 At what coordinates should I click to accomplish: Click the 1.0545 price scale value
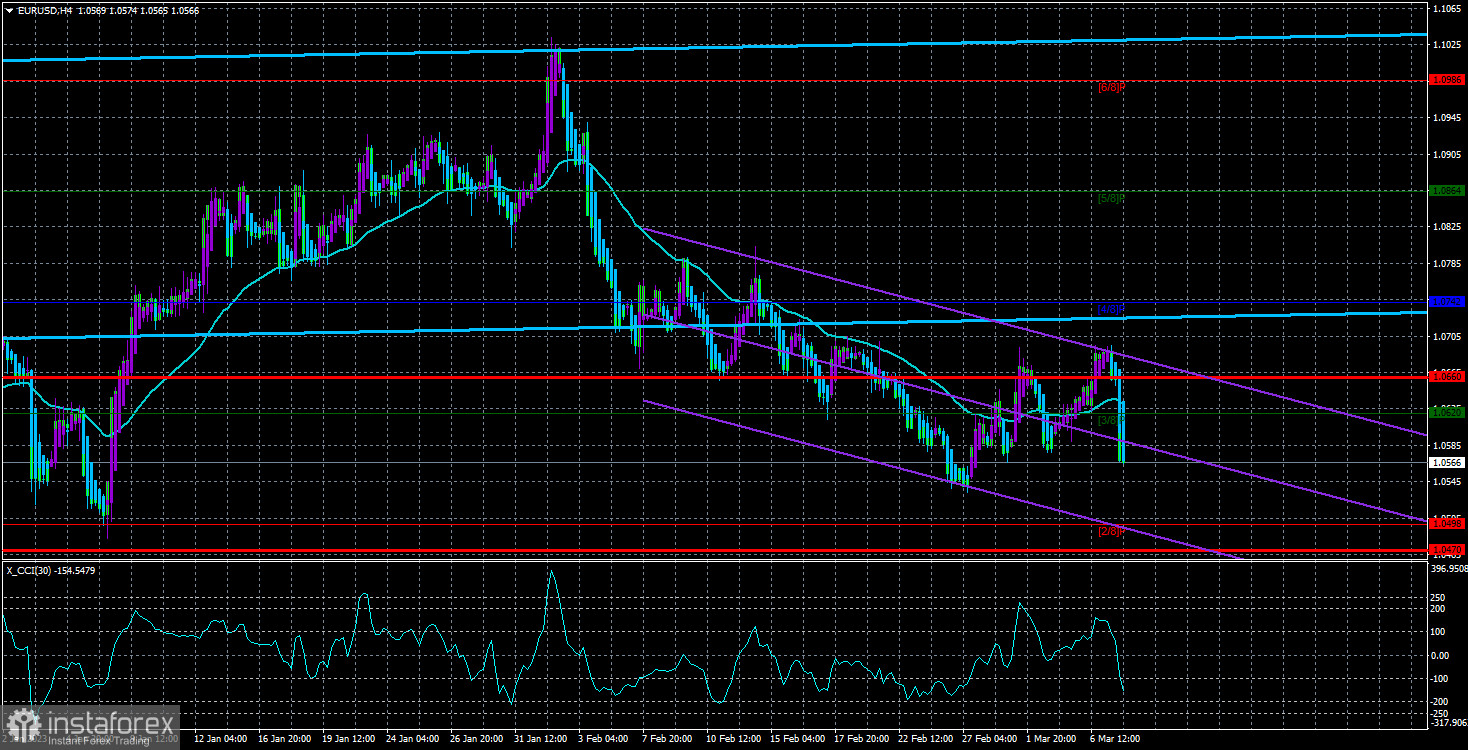coord(1447,482)
